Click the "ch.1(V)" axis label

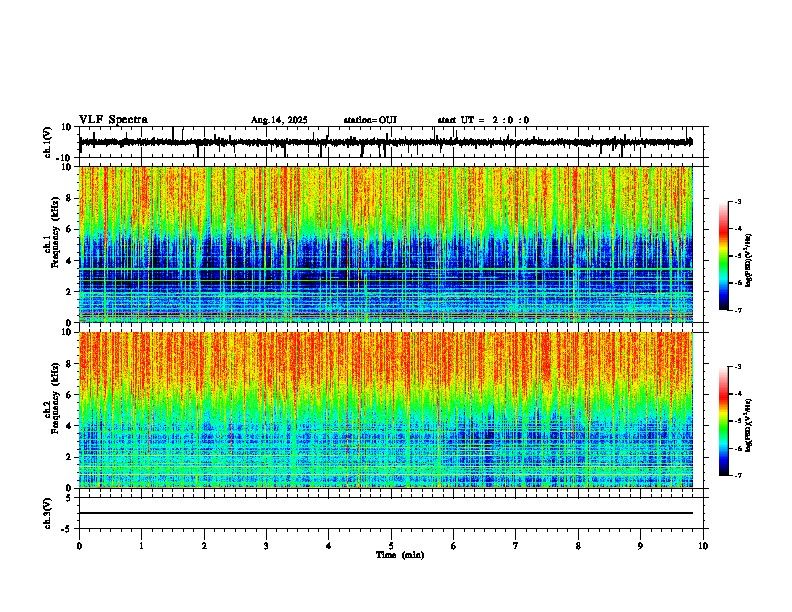tap(48, 142)
